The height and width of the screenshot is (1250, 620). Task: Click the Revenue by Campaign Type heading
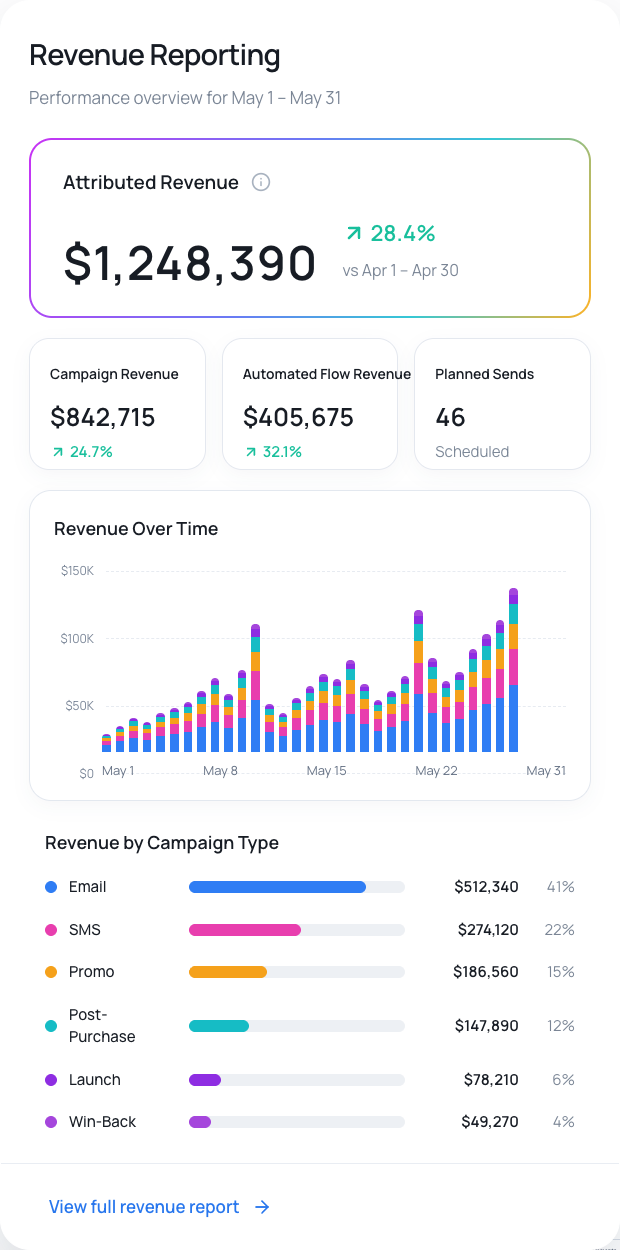162,843
